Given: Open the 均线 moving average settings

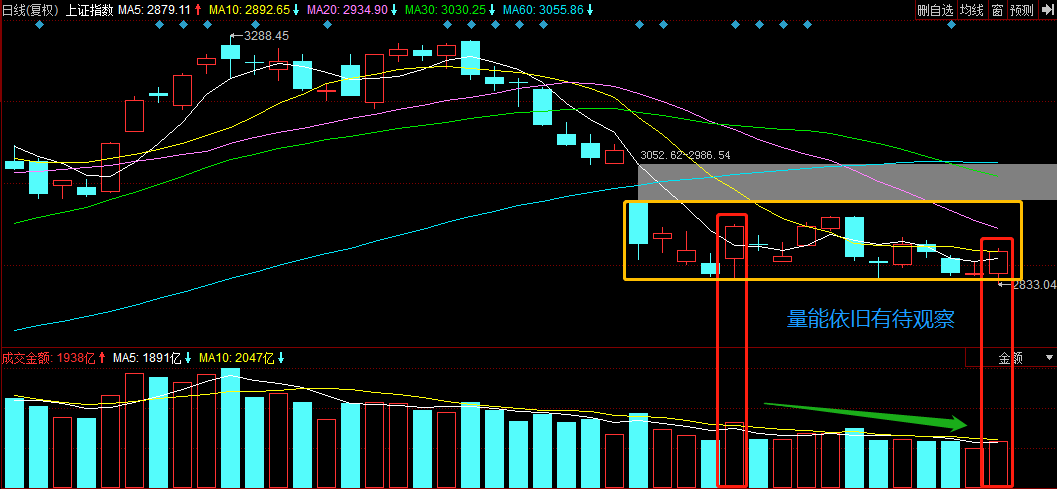Looking at the screenshot, I should (x=971, y=9).
